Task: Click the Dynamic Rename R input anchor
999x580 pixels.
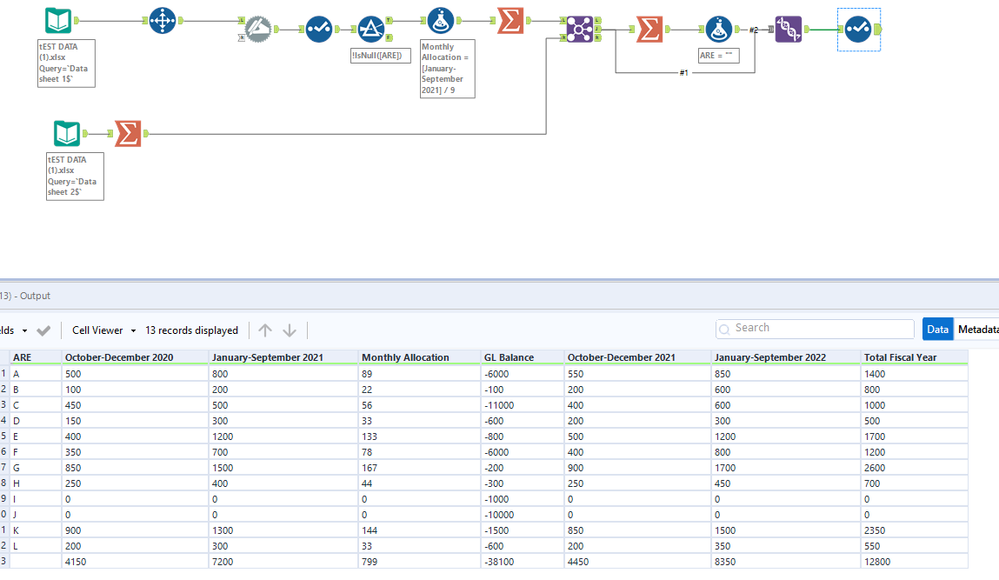Action: tap(241, 38)
